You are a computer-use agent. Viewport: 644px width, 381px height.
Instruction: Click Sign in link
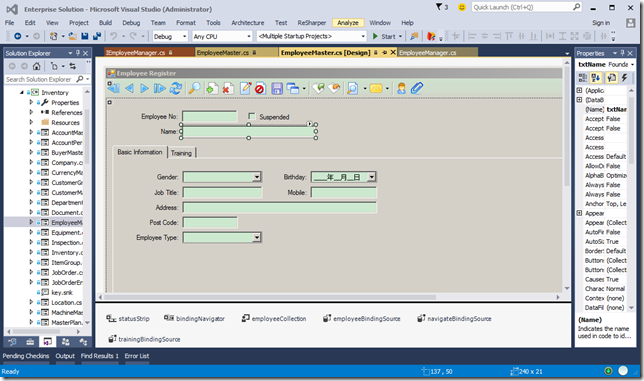pos(601,23)
